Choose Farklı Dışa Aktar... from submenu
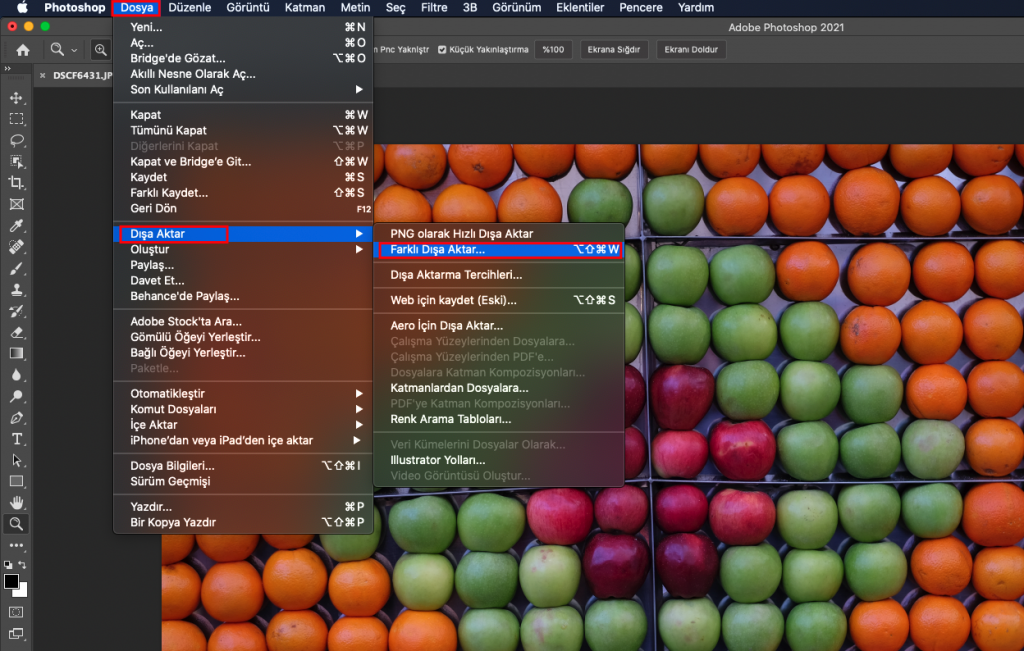 pos(499,249)
